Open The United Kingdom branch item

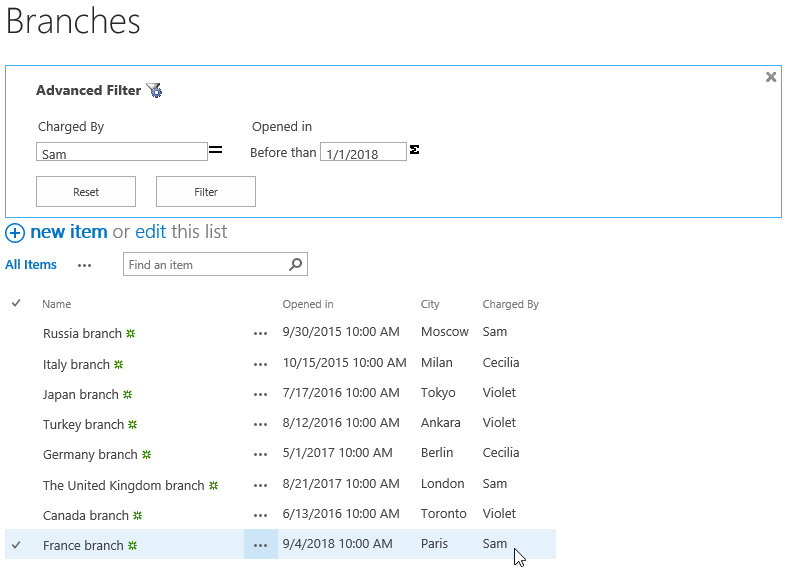coord(123,485)
